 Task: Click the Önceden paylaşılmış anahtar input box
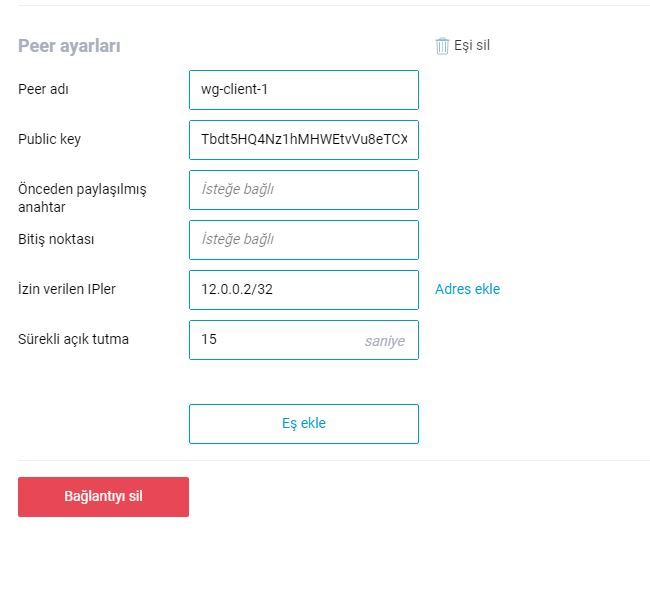click(303, 190)
